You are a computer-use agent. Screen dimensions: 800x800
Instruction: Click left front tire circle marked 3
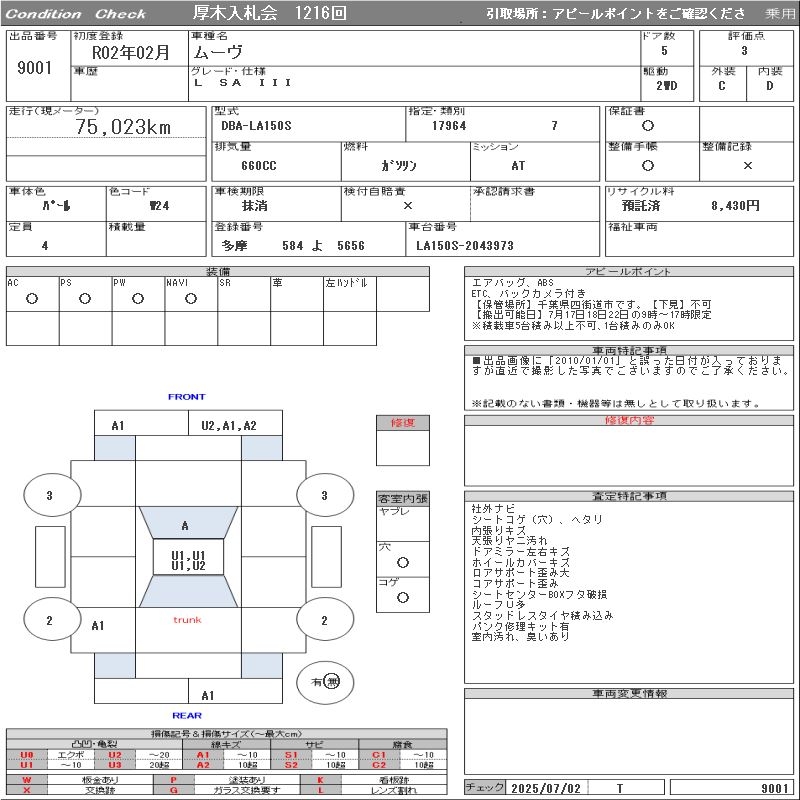pyautogui.click(x=52, y=495)
